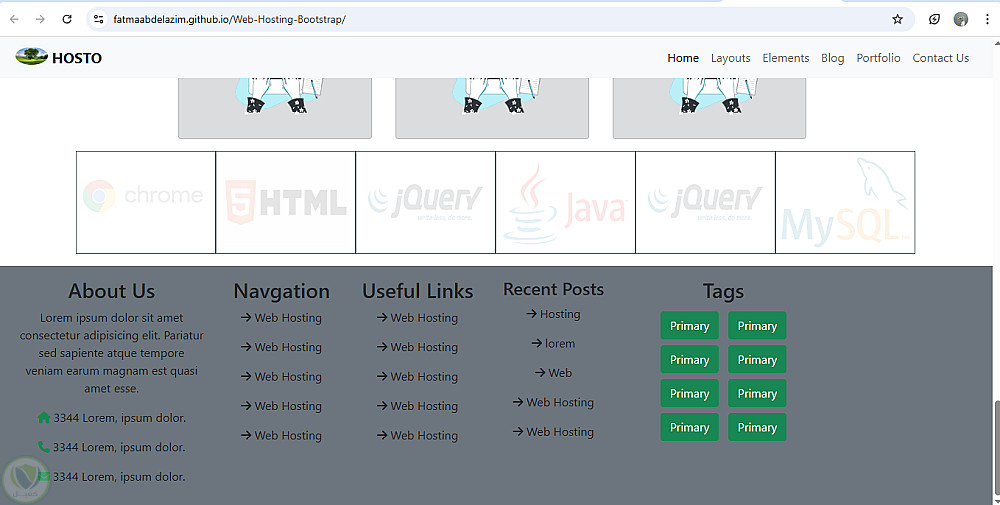1000x505 pixels.
Task: Click the MySQL dolphin logo tile
Action: pyautogui.click(x=845, y=202)
